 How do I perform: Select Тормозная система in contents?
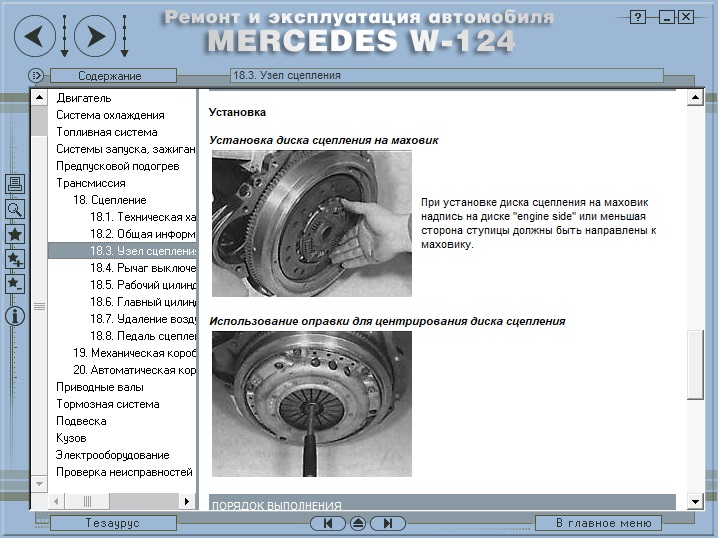coord(108,404)
